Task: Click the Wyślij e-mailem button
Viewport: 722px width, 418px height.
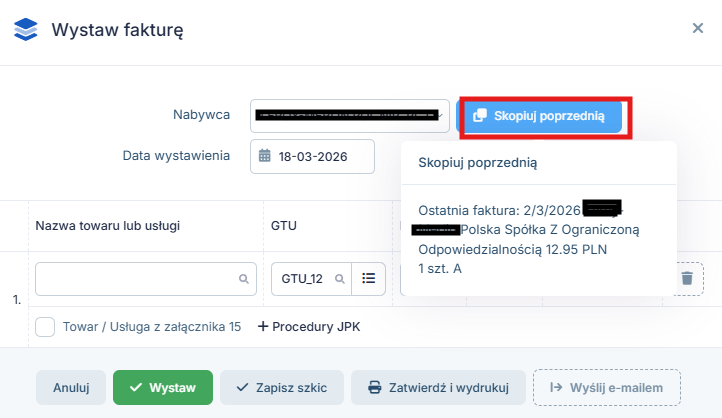Action: point(607,387)
